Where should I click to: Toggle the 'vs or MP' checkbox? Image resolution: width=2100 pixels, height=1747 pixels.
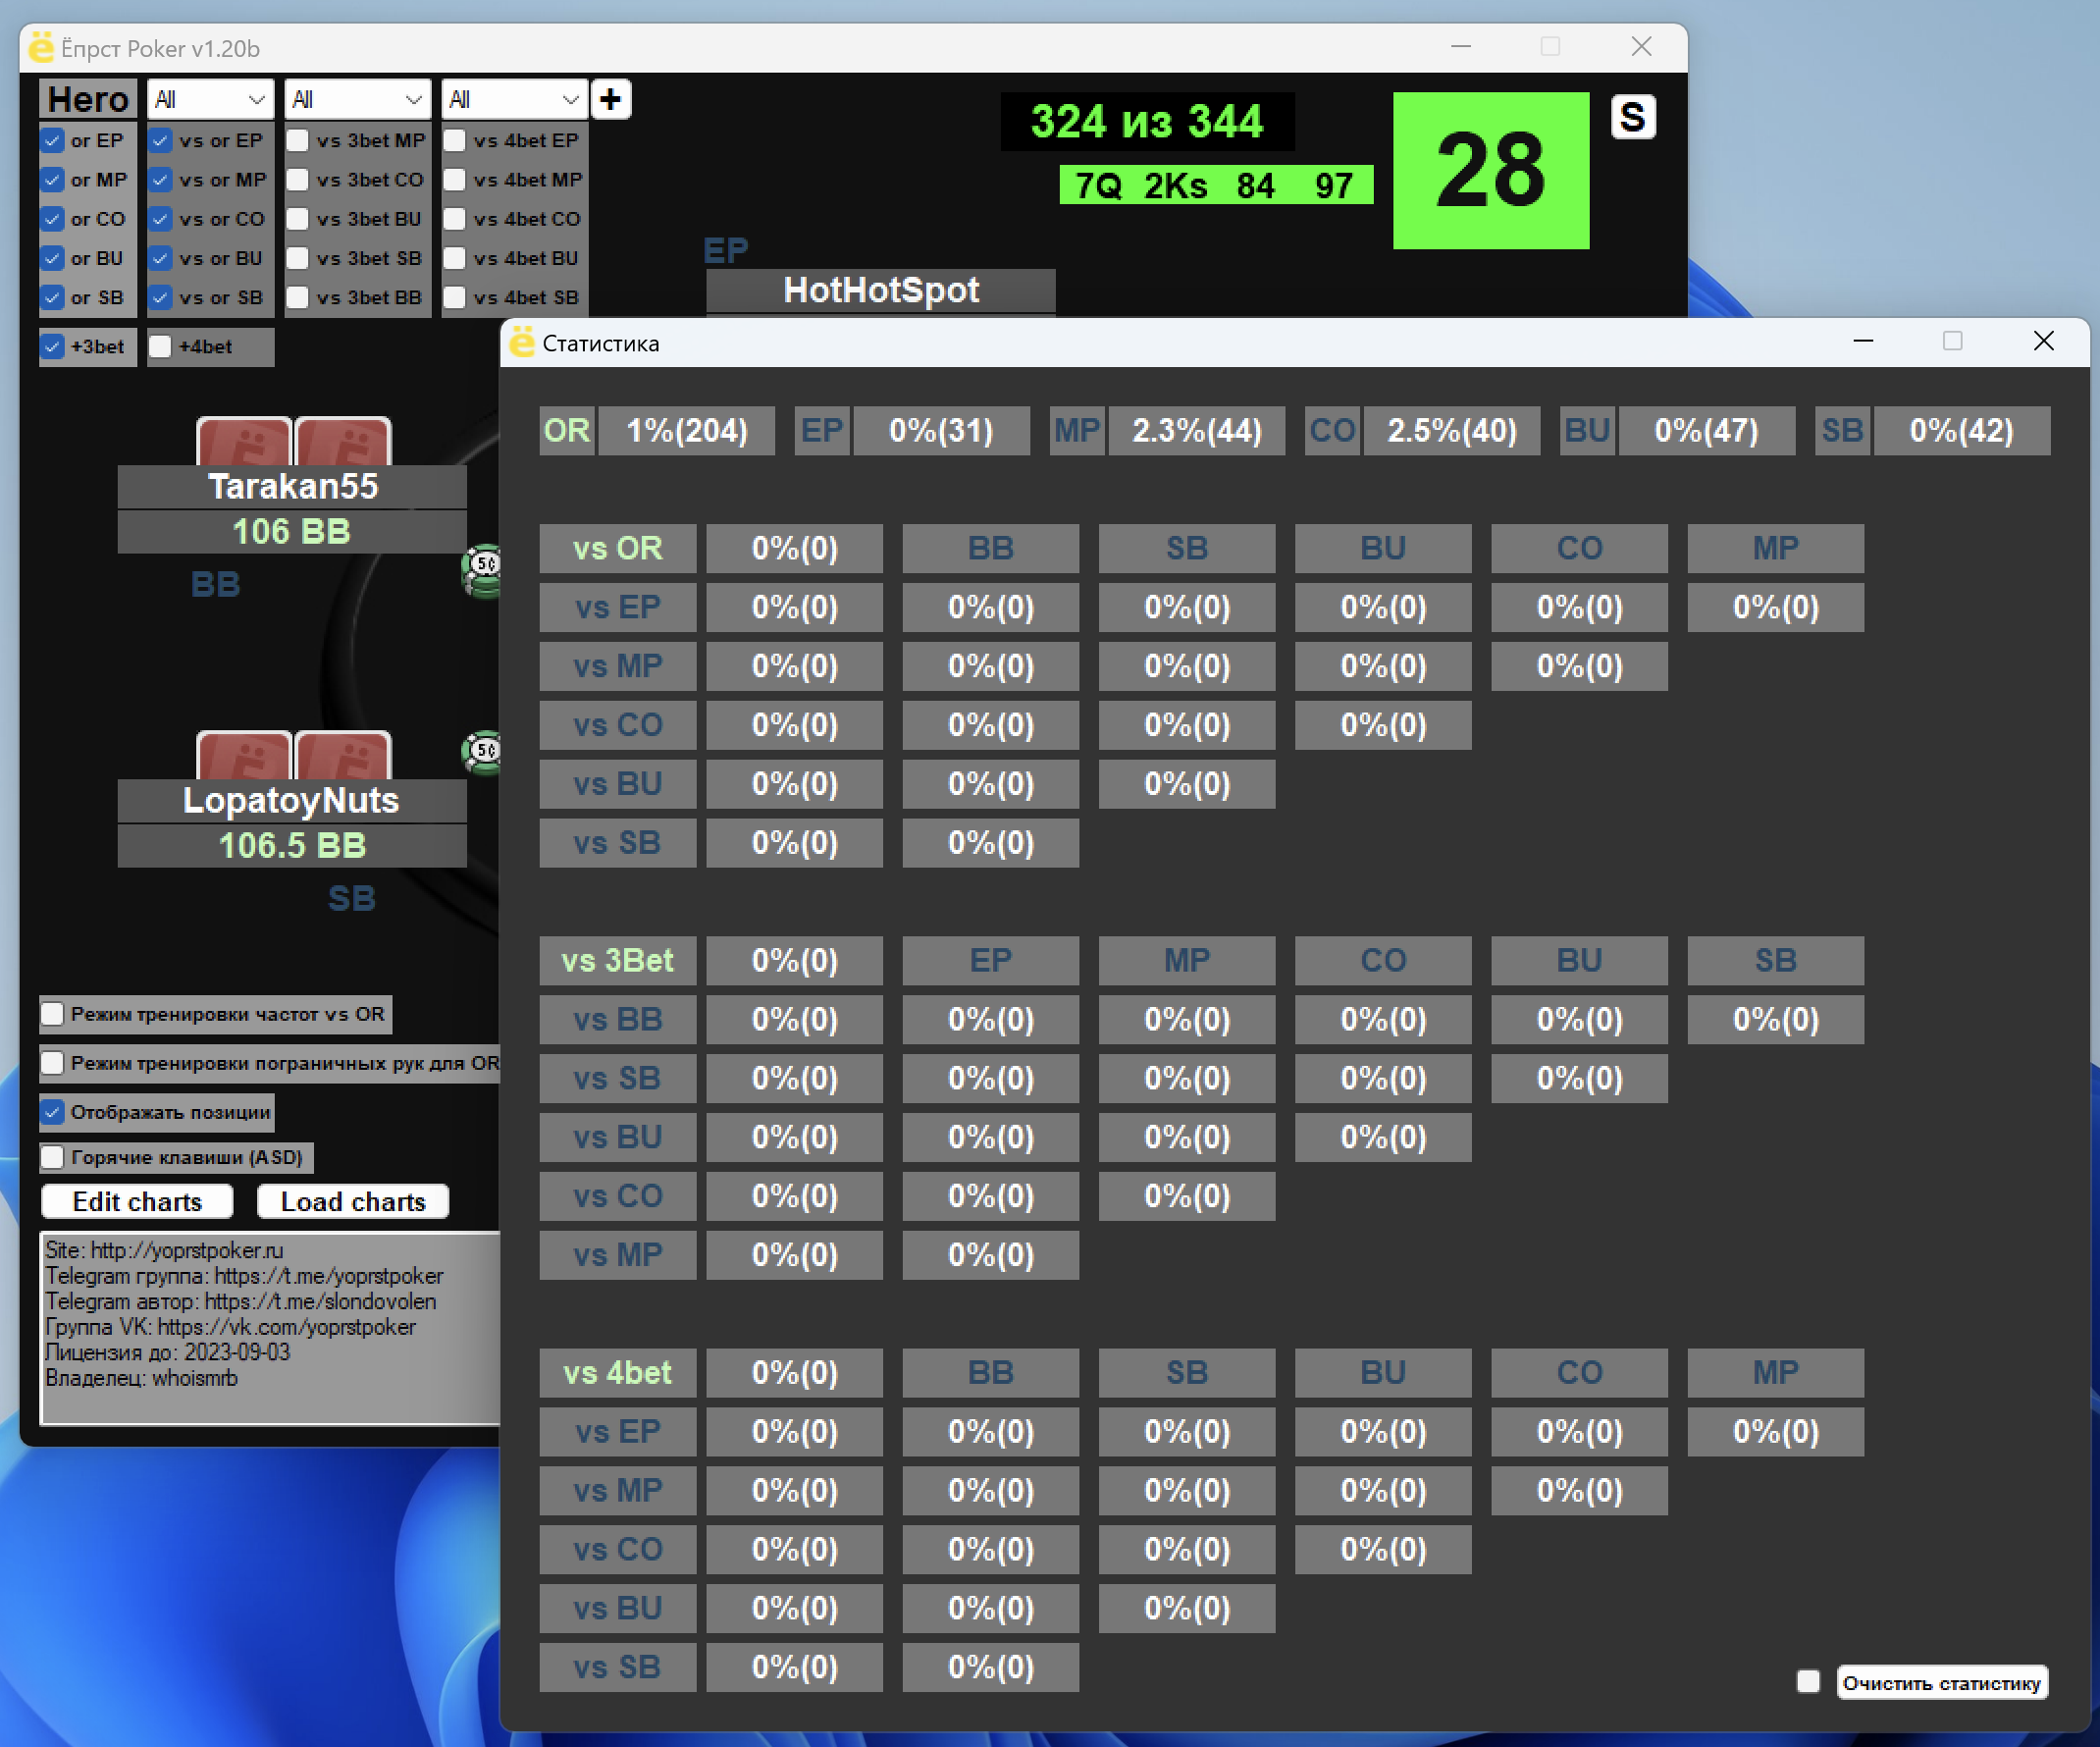(x=160, y=180)
